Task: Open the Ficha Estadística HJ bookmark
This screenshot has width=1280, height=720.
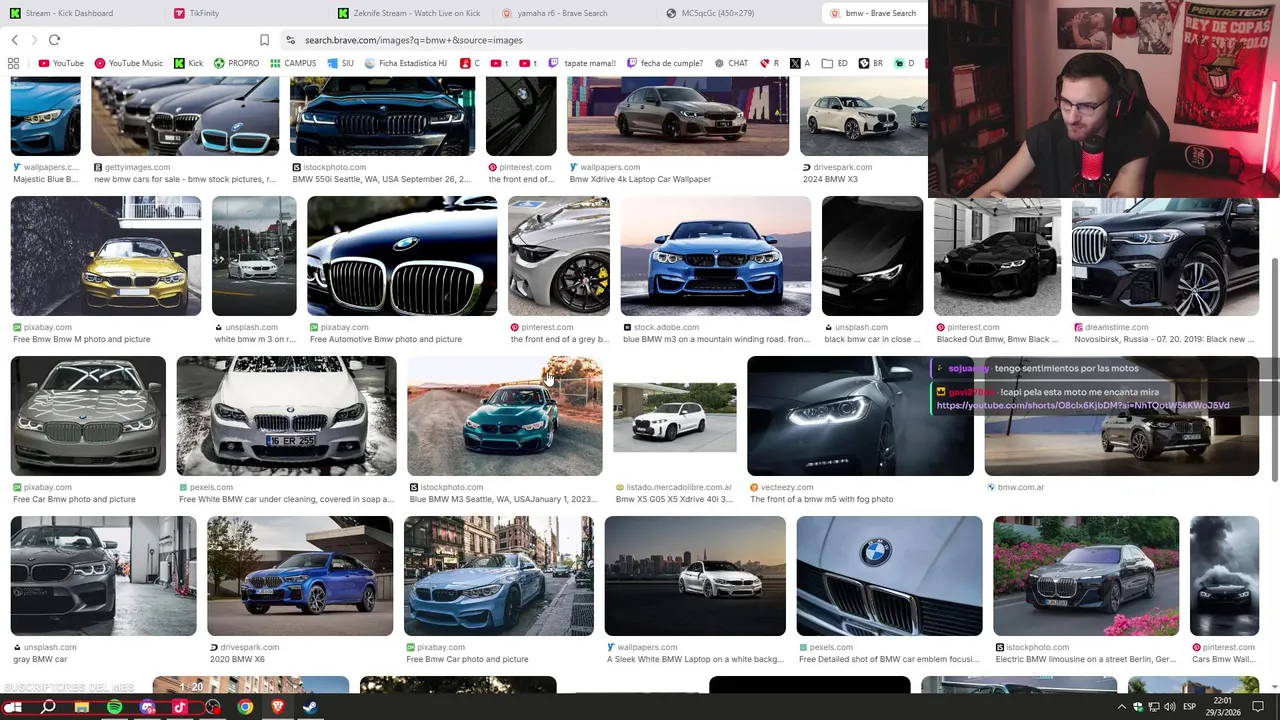Action: point(406,63)
